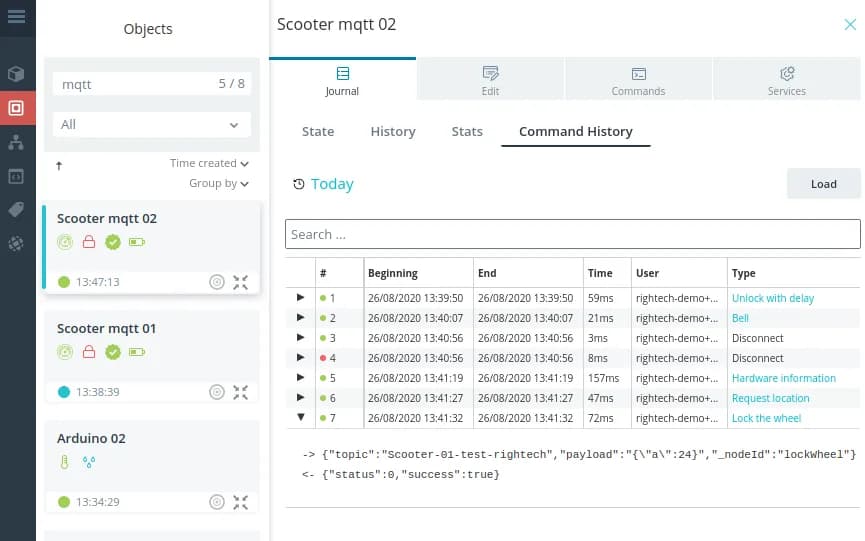Expand command row 1 details
This screenshot has width=865, height=541.
coord(300,298)
